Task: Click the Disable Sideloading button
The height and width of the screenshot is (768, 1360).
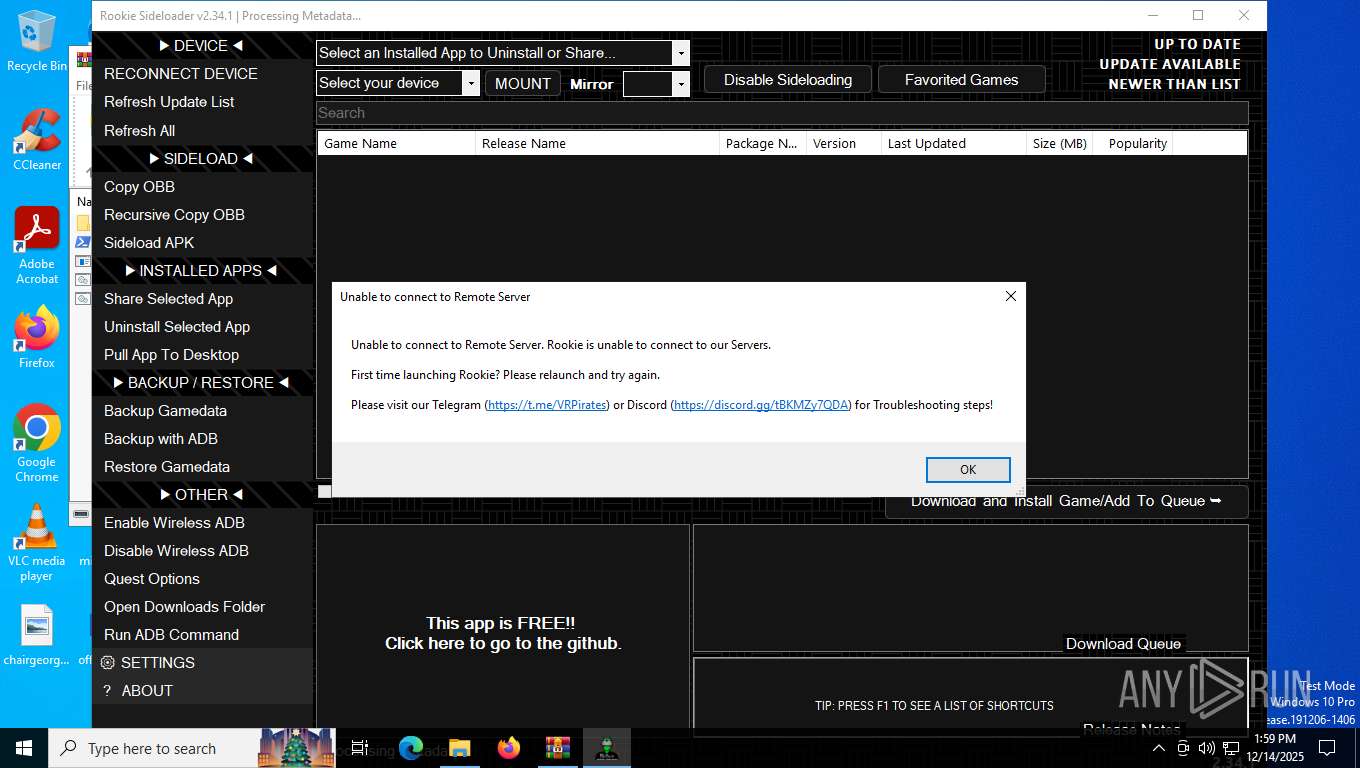Action: coord(788,80)
